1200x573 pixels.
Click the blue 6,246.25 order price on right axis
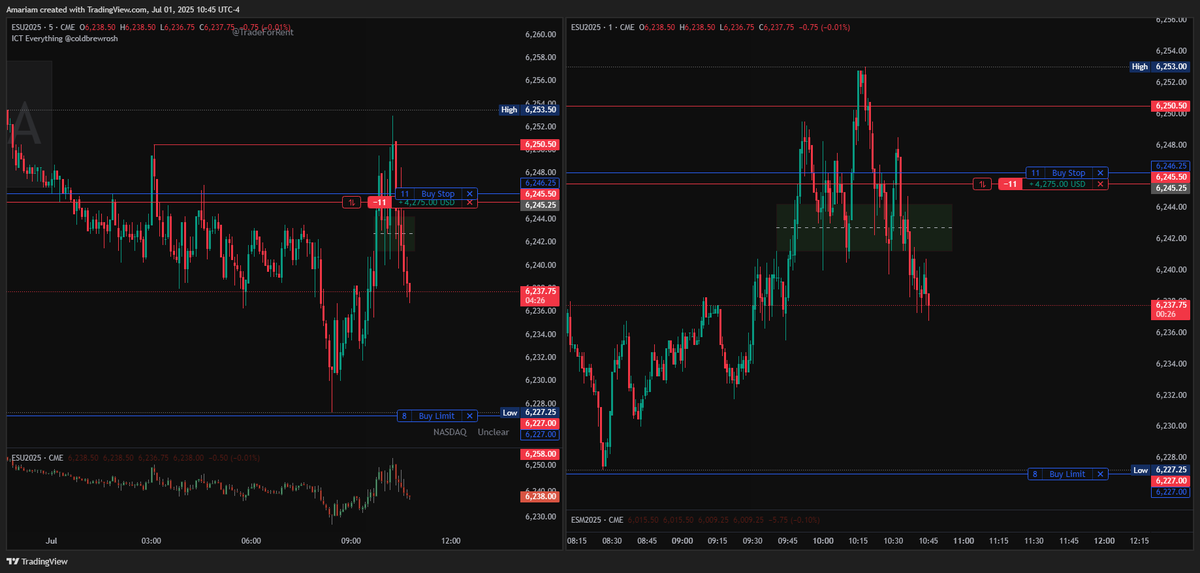point(1171,165)
